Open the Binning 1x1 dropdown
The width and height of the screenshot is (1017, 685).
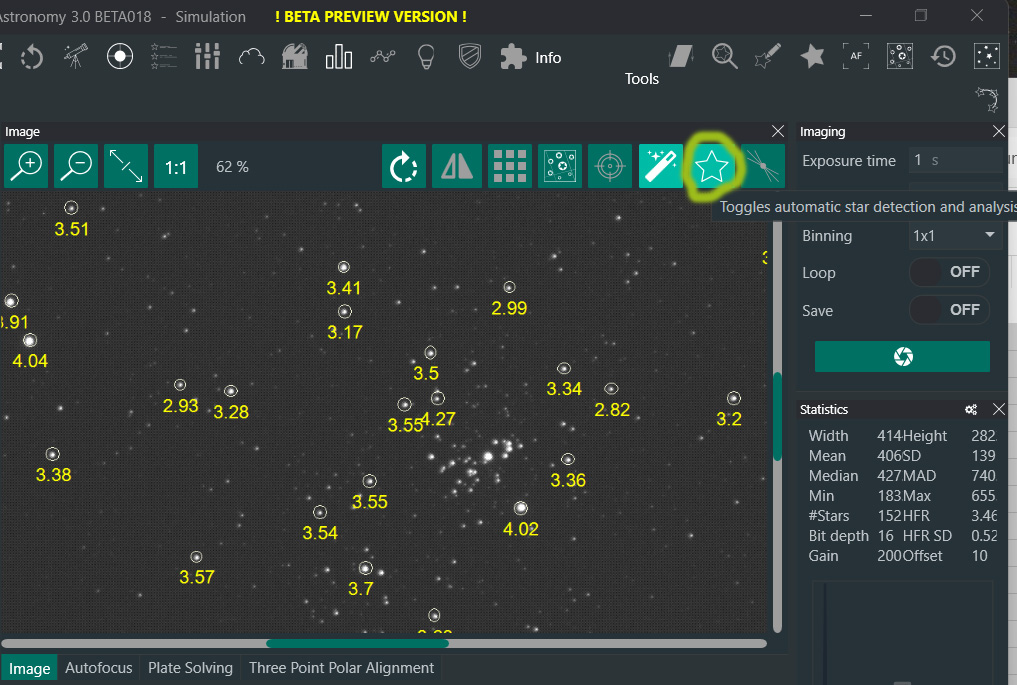(955, 236)
